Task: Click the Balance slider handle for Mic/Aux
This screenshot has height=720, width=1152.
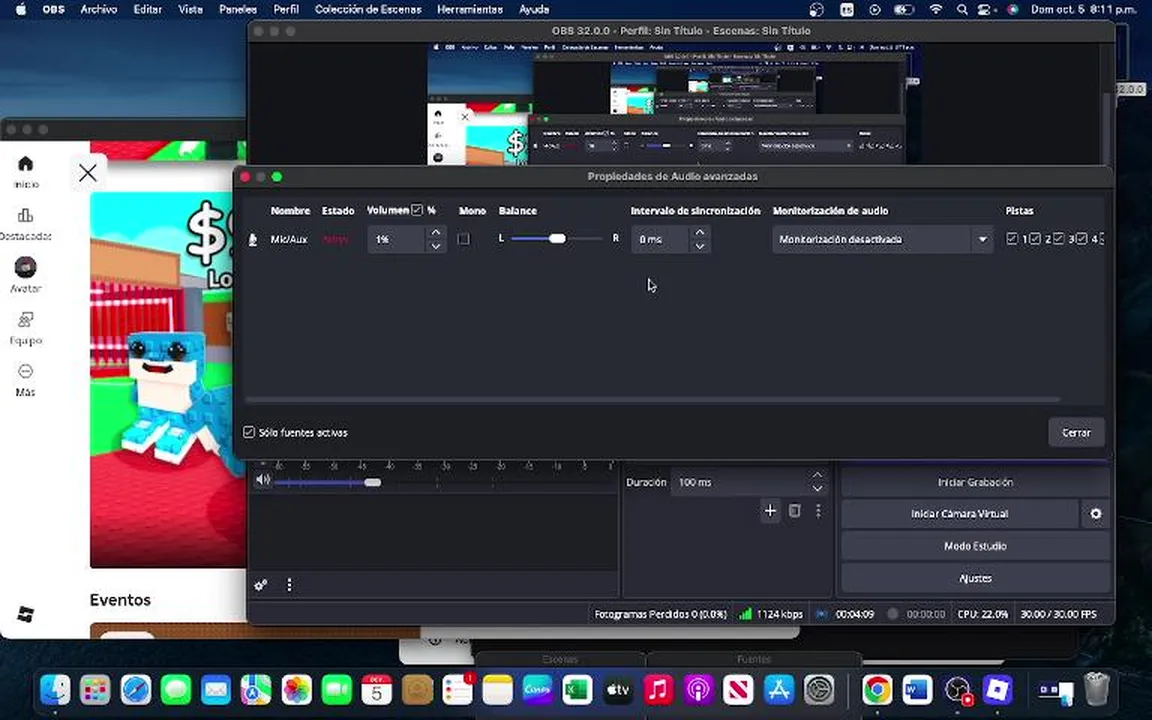Action: 558,239
